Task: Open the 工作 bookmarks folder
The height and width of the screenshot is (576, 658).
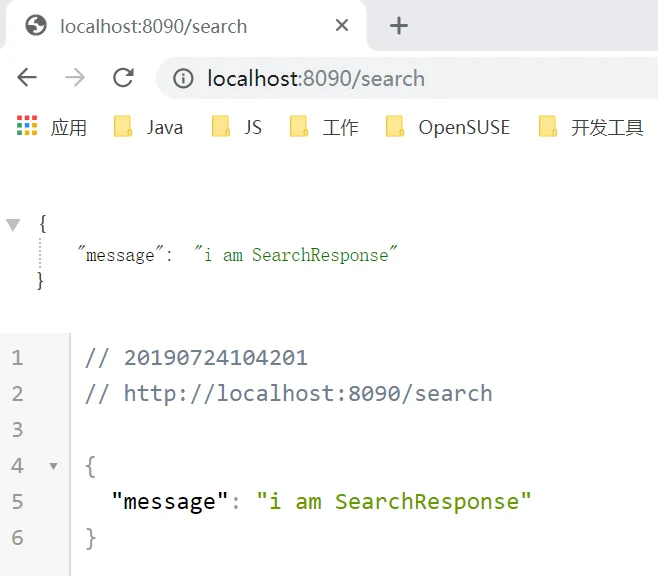Action: tap(325, 127)
